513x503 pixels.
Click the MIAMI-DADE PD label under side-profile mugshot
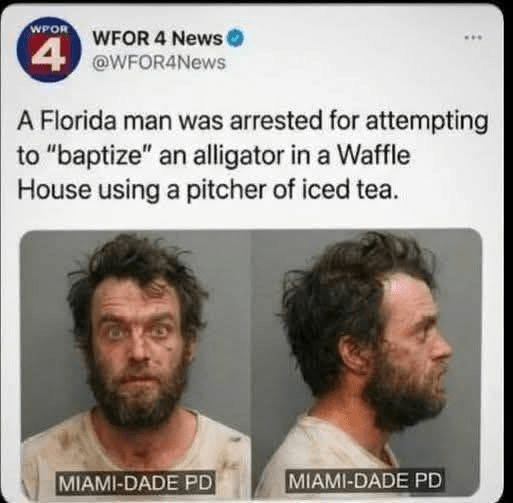365,481
